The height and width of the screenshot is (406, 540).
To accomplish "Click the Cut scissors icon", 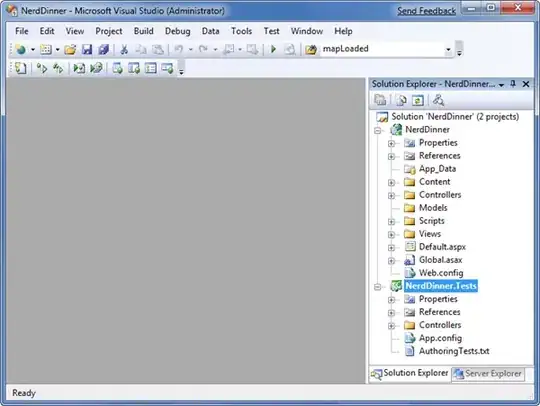I will click(x=124, y=50).
